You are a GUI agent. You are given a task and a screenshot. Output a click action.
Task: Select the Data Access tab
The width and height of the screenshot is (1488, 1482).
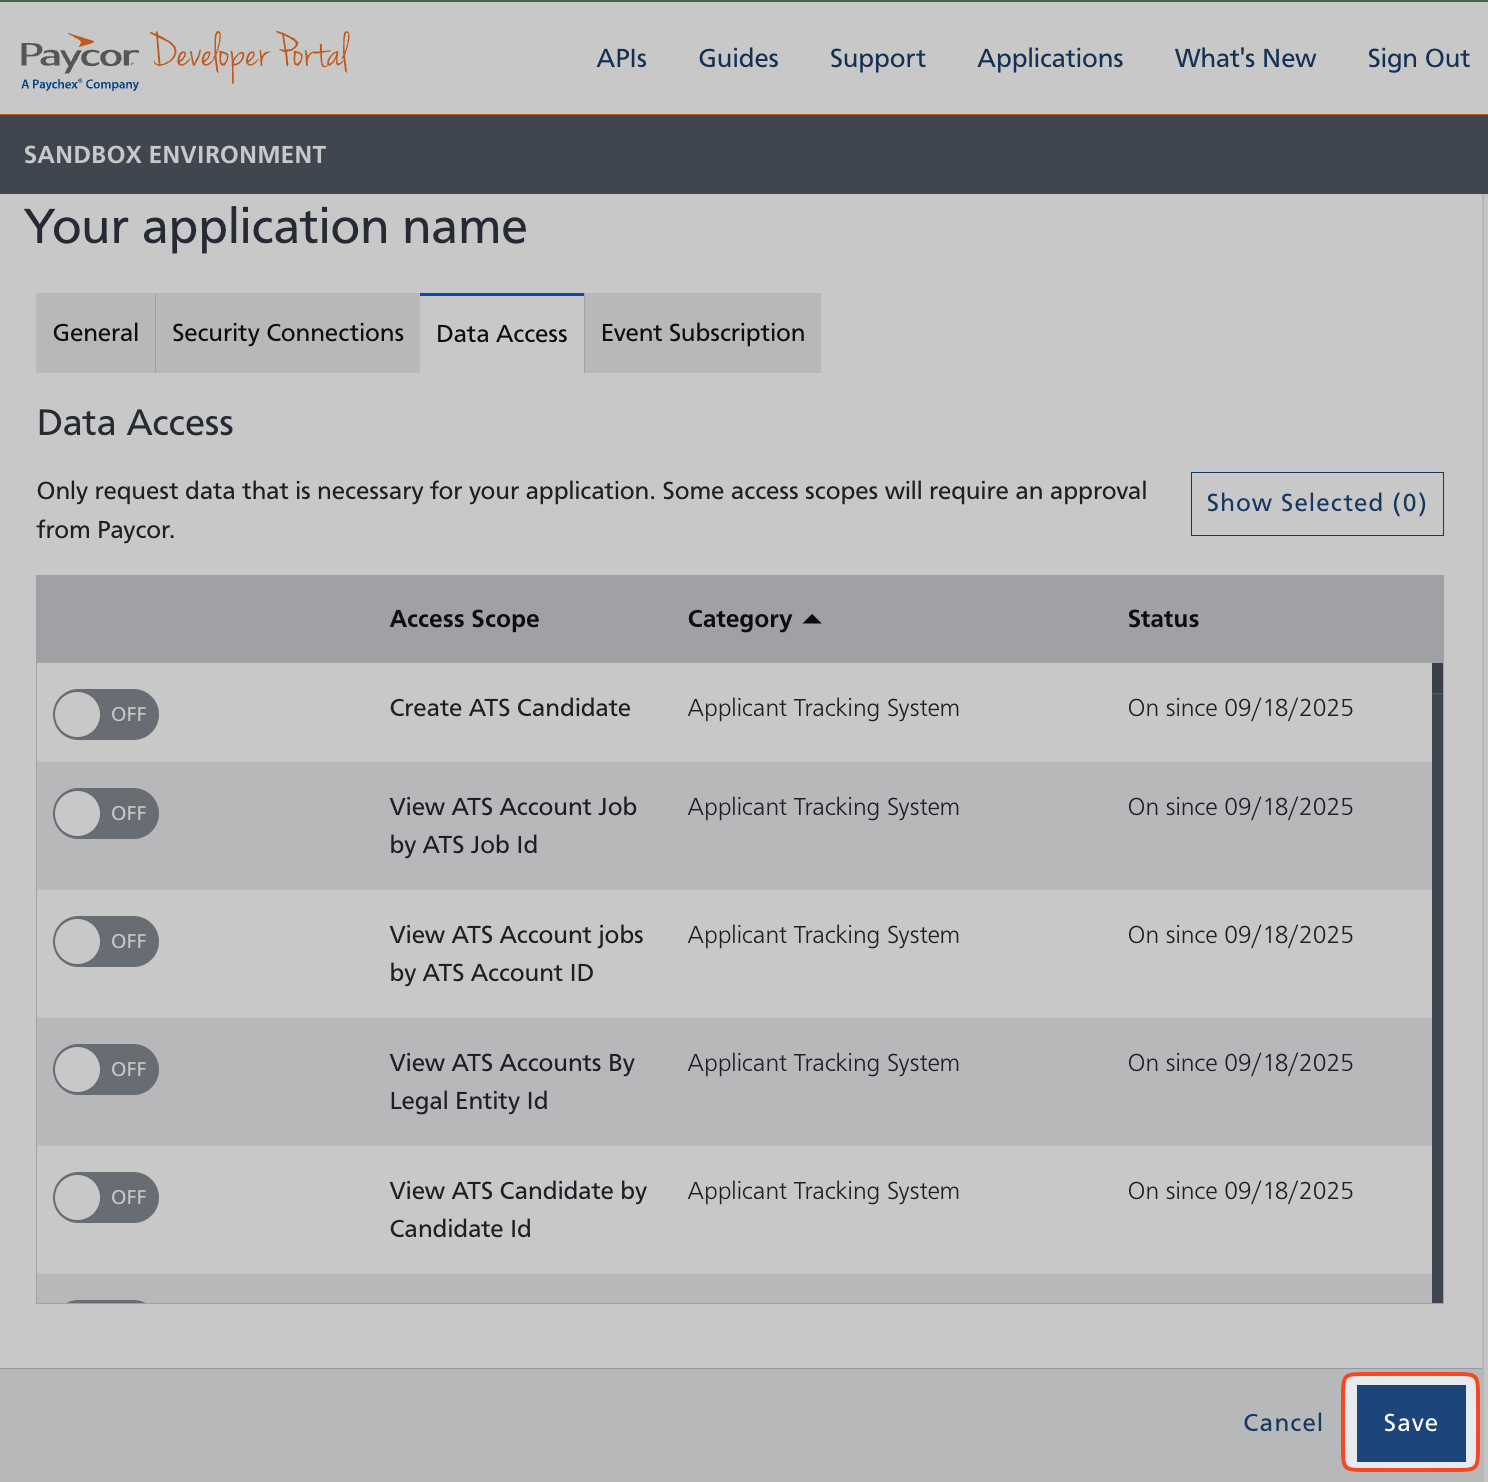tap(502, 334)
